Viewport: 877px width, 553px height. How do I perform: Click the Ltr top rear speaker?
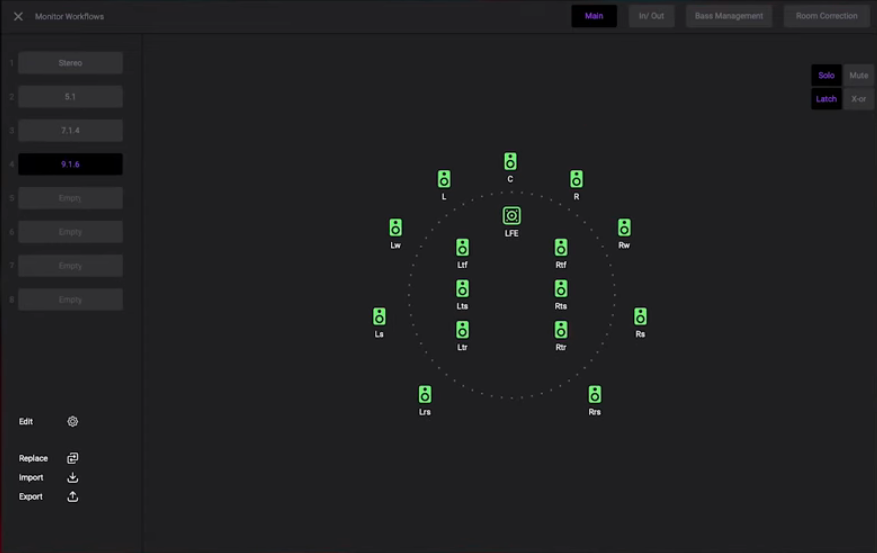point(462,330)
